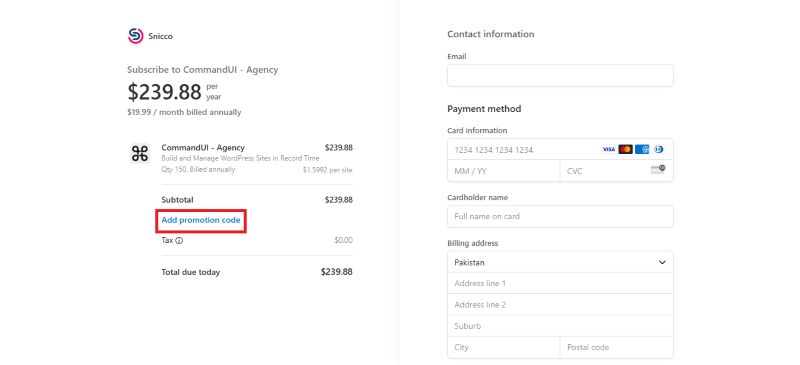The width and height of the screenshot is (800, 365).
Task: Focus the Email input field
Action: point(560,76)
